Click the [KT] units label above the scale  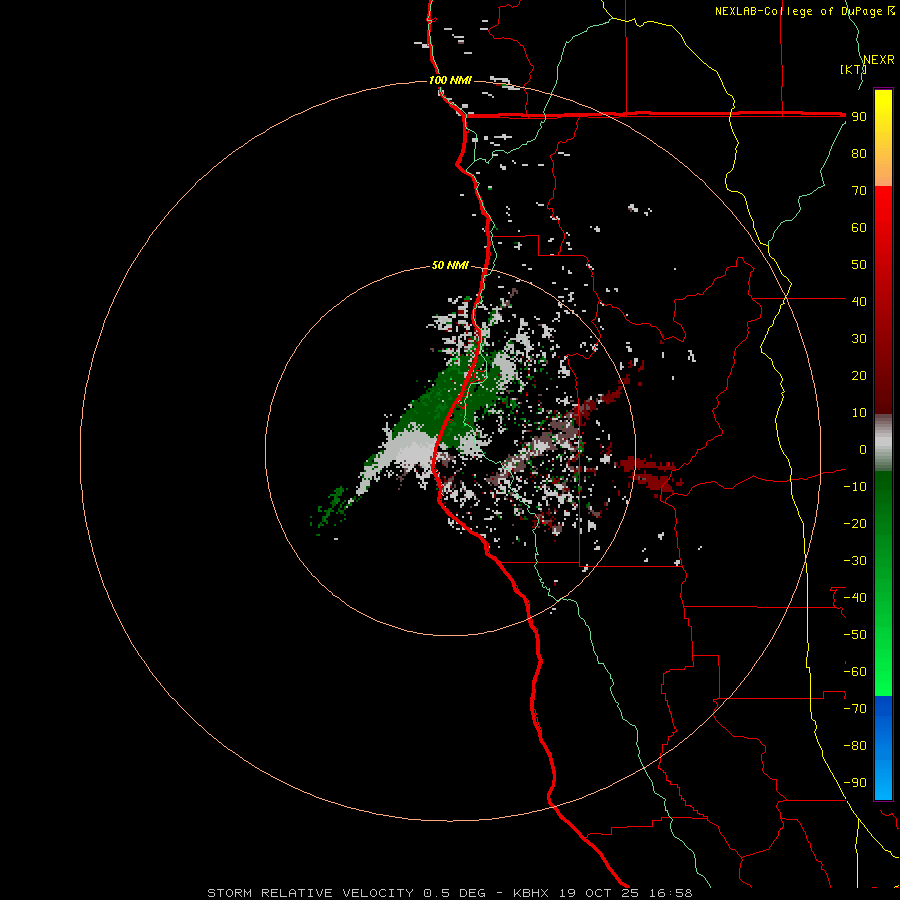coord(853,69)
